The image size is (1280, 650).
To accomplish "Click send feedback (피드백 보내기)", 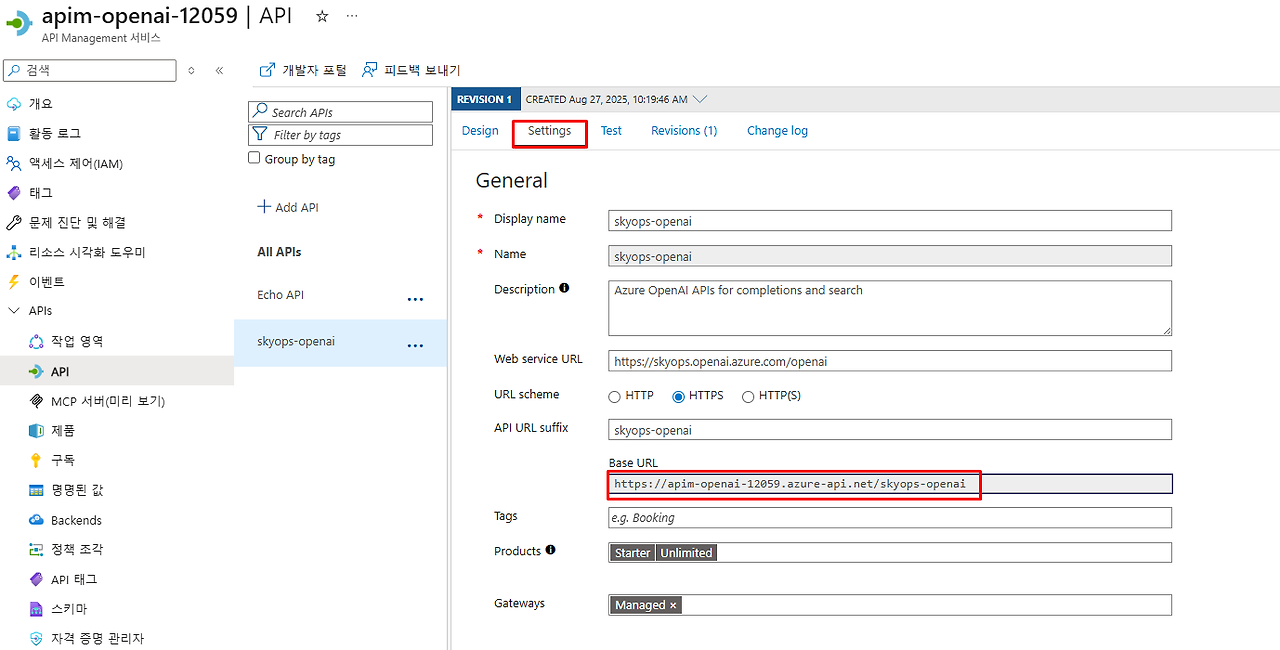I will coord(411,70).
